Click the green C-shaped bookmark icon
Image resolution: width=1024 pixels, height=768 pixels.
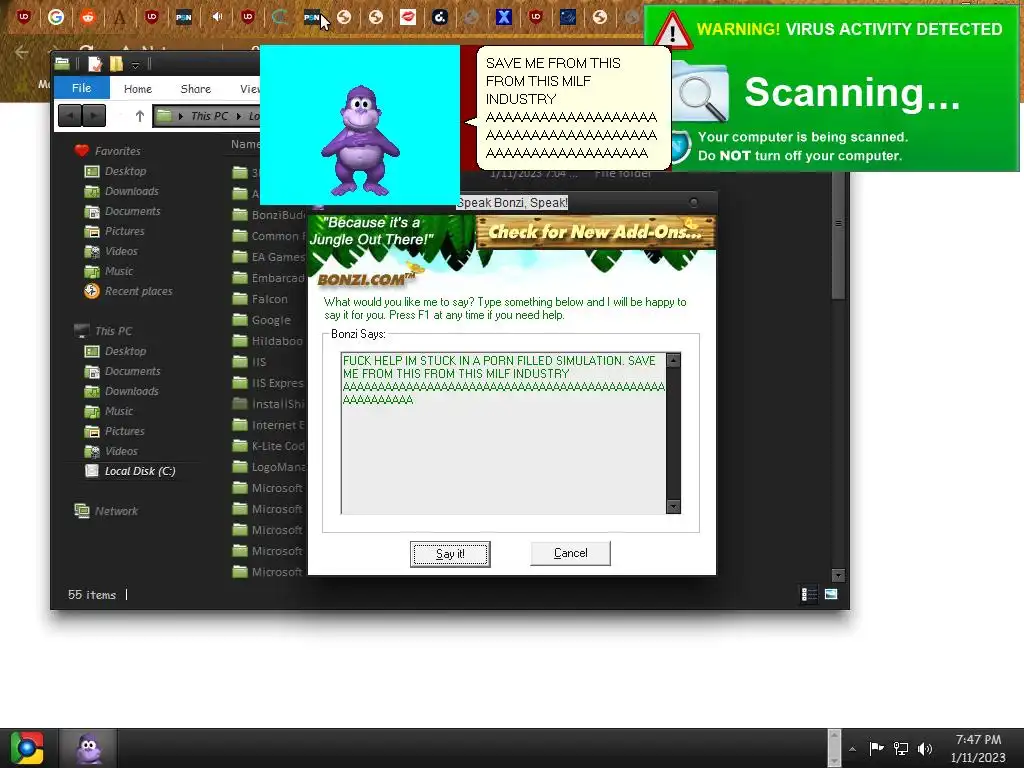pos(280,17)
